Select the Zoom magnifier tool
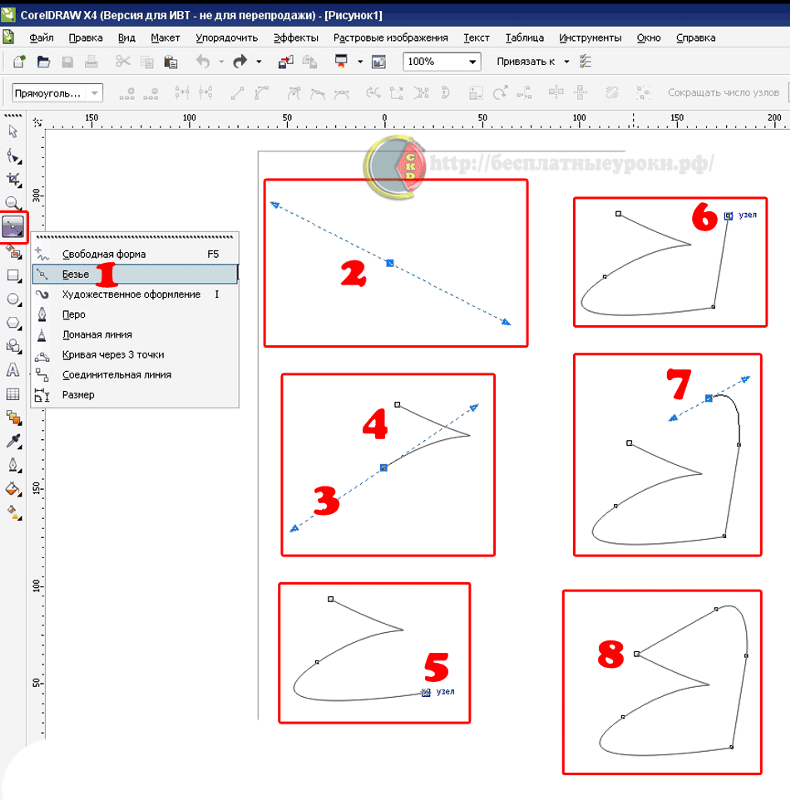The width and height of the screenshot is (790, 800). 13,203
